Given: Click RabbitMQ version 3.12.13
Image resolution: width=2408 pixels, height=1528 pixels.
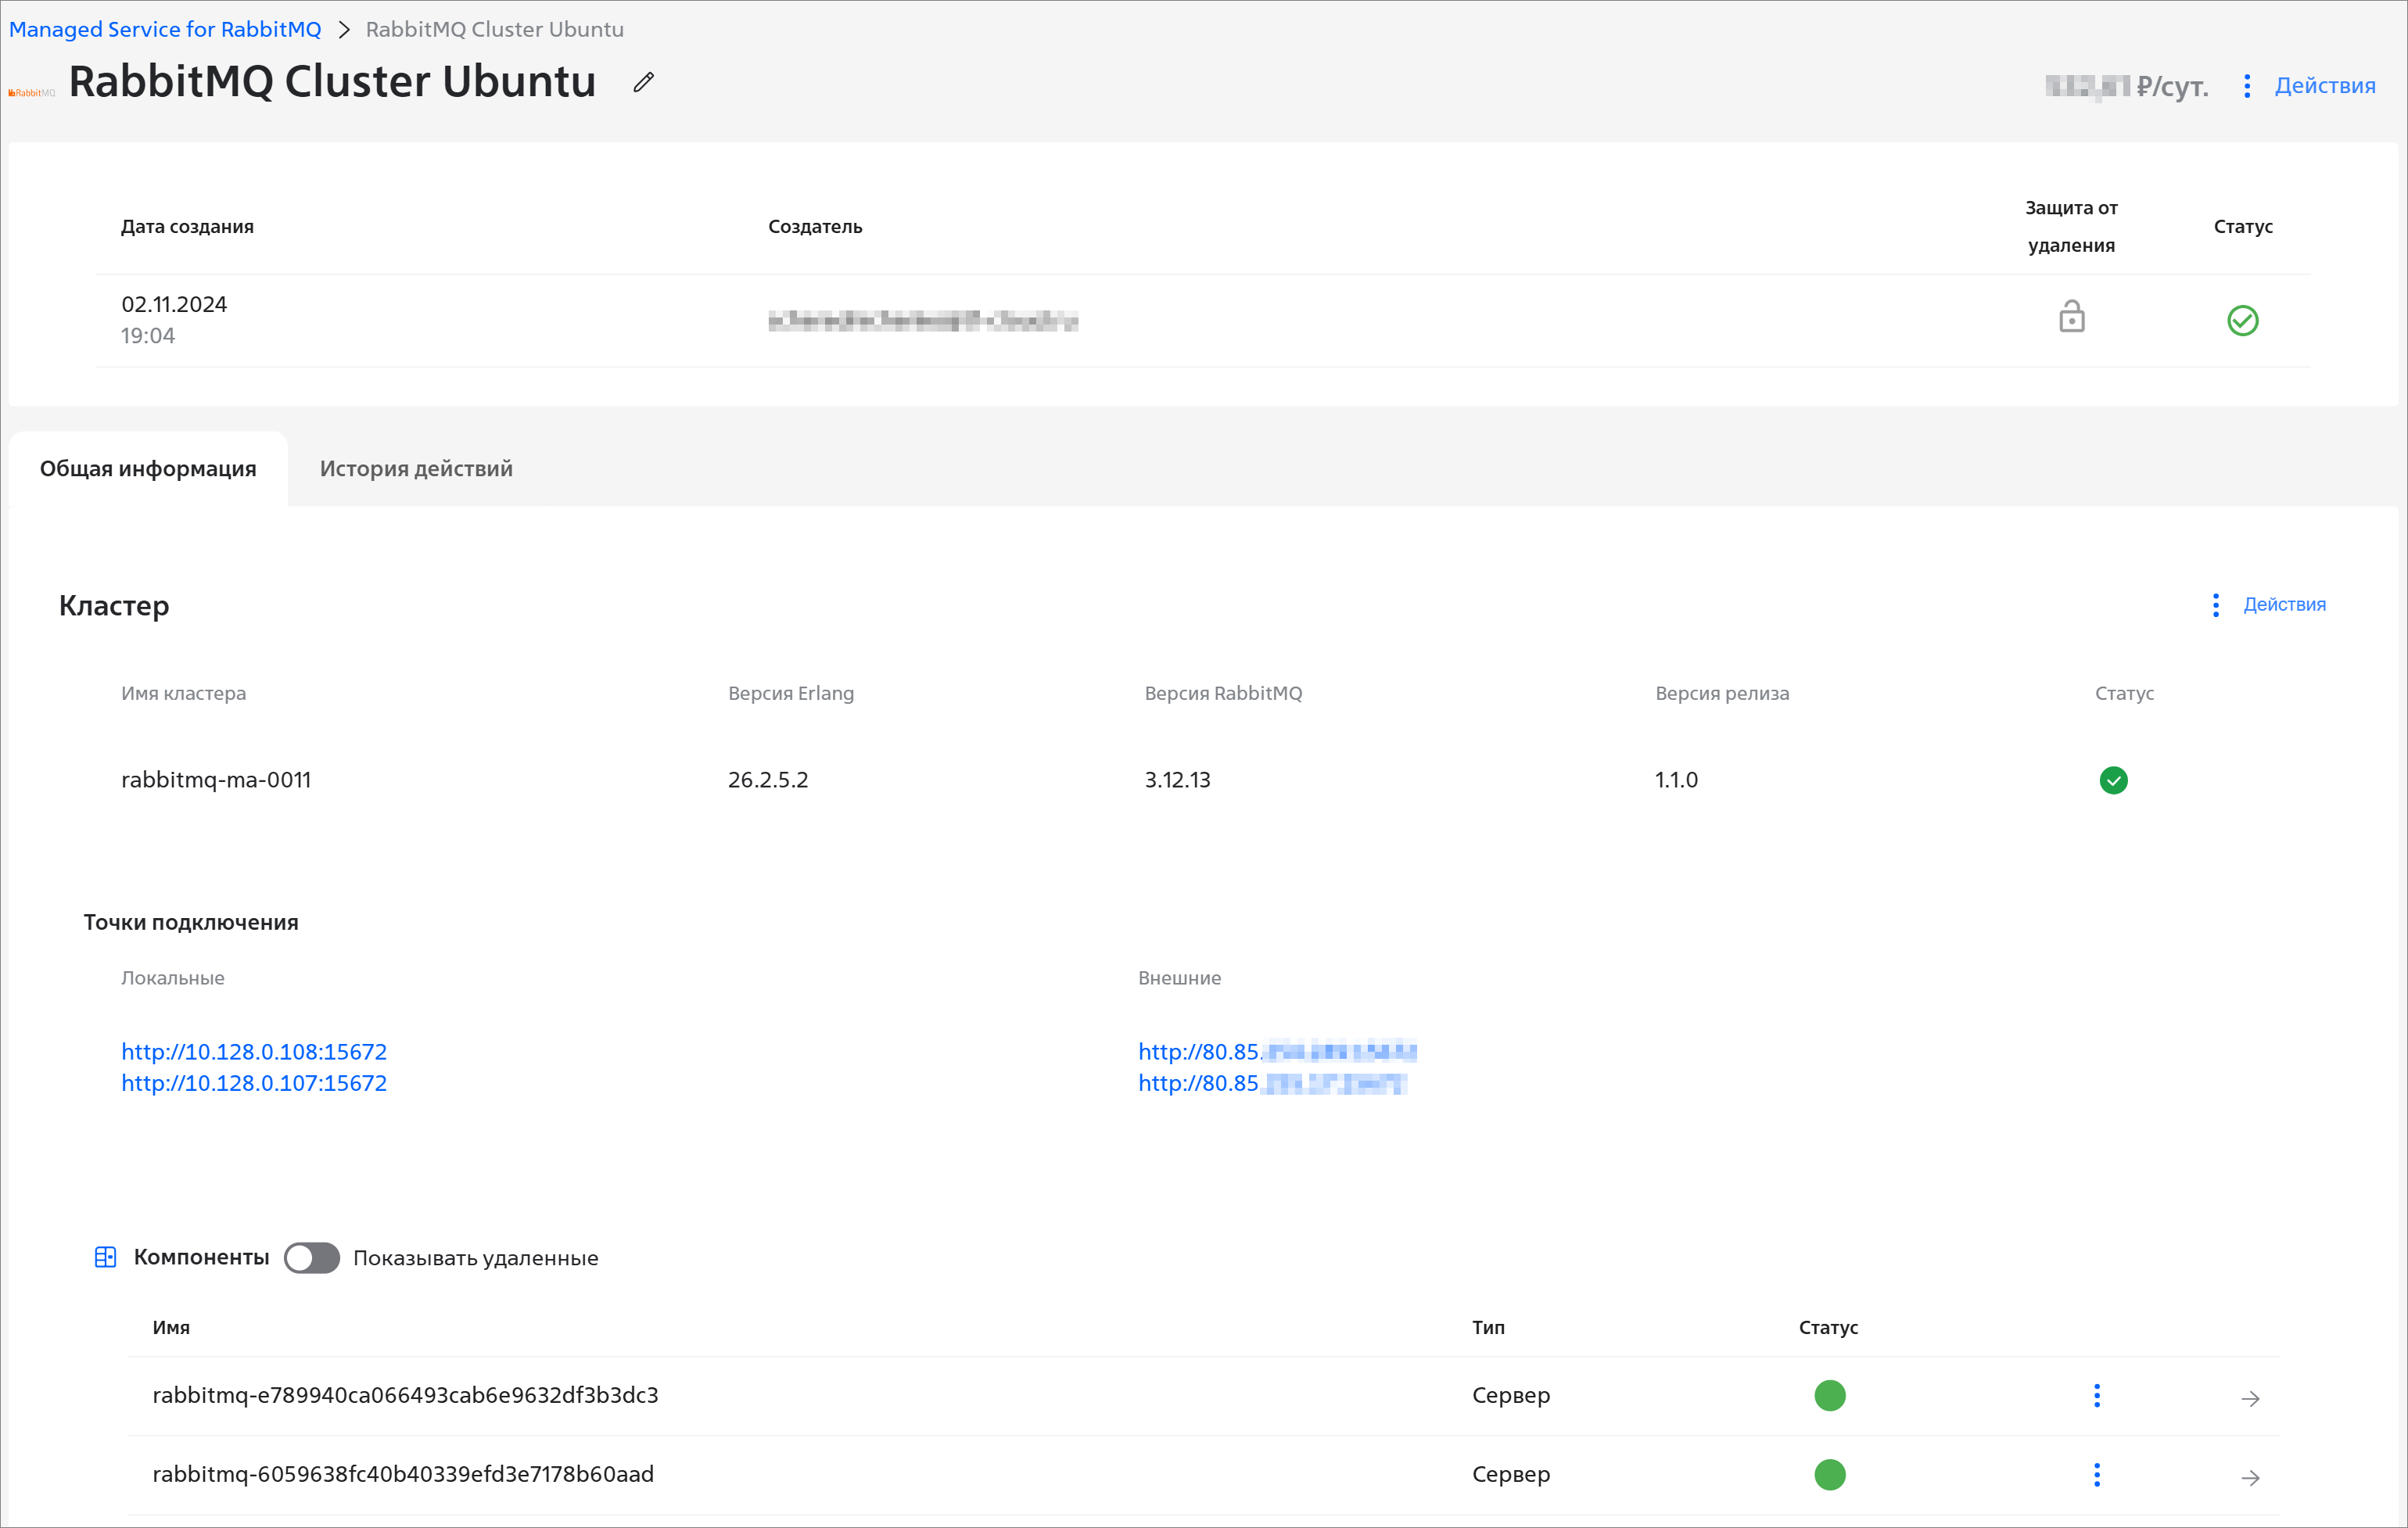Looking at the screenshot, I should point(1177,780).
